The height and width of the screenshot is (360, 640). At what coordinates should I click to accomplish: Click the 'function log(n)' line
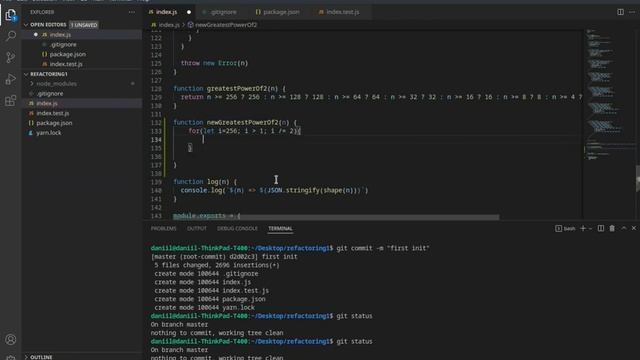(205, 182)
